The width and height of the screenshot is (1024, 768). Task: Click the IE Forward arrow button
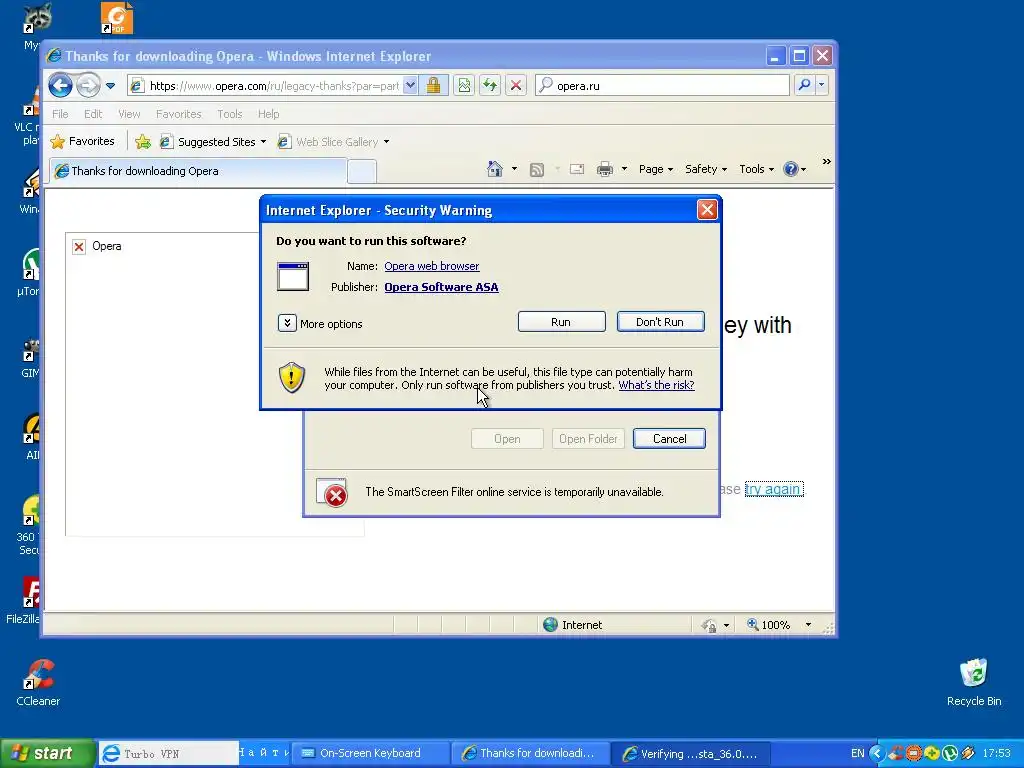click(x=88, y=85)
